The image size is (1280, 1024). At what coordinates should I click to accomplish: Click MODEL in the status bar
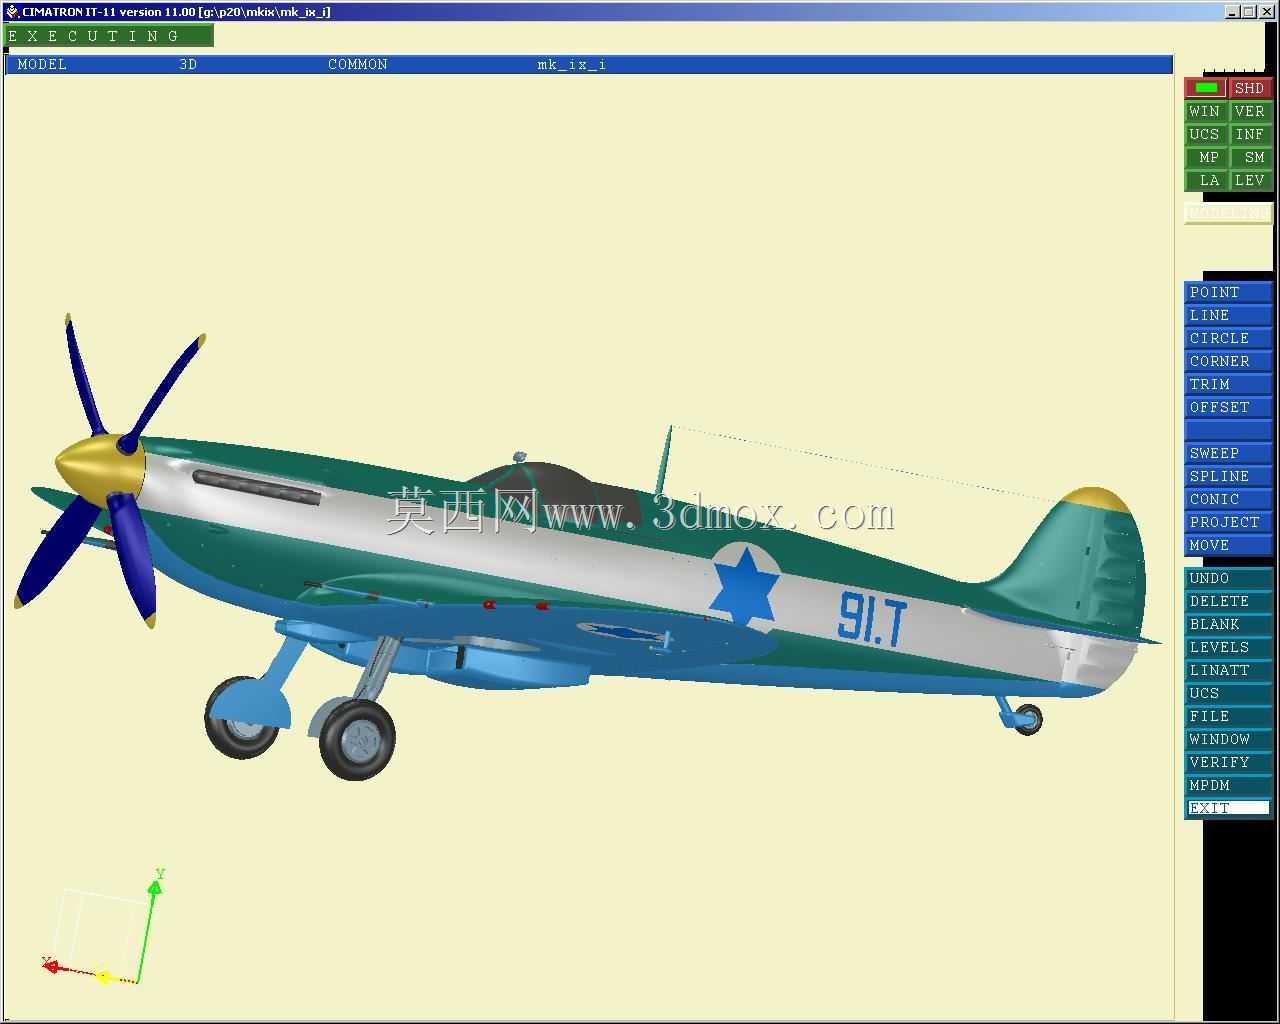[42, 64]
